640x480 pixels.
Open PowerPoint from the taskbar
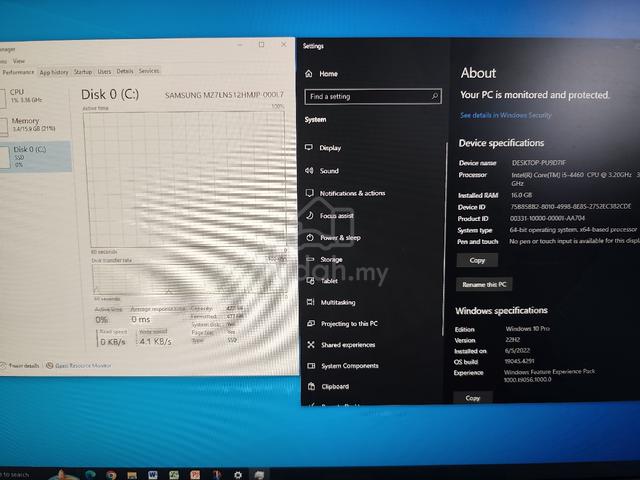195,475
